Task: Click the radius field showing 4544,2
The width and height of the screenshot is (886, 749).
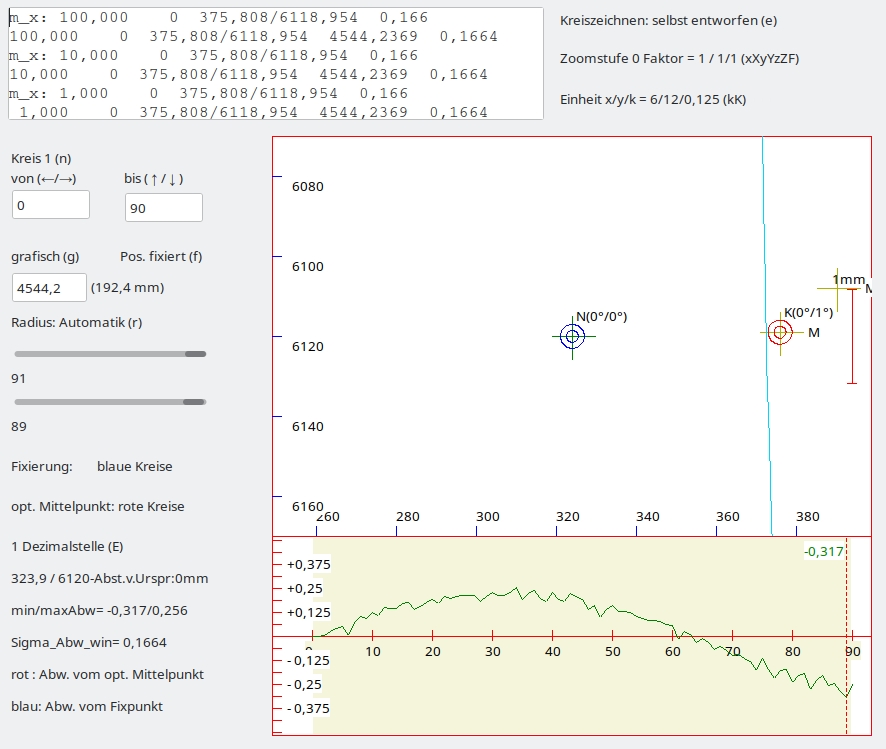Action: (x=49, y=288)
